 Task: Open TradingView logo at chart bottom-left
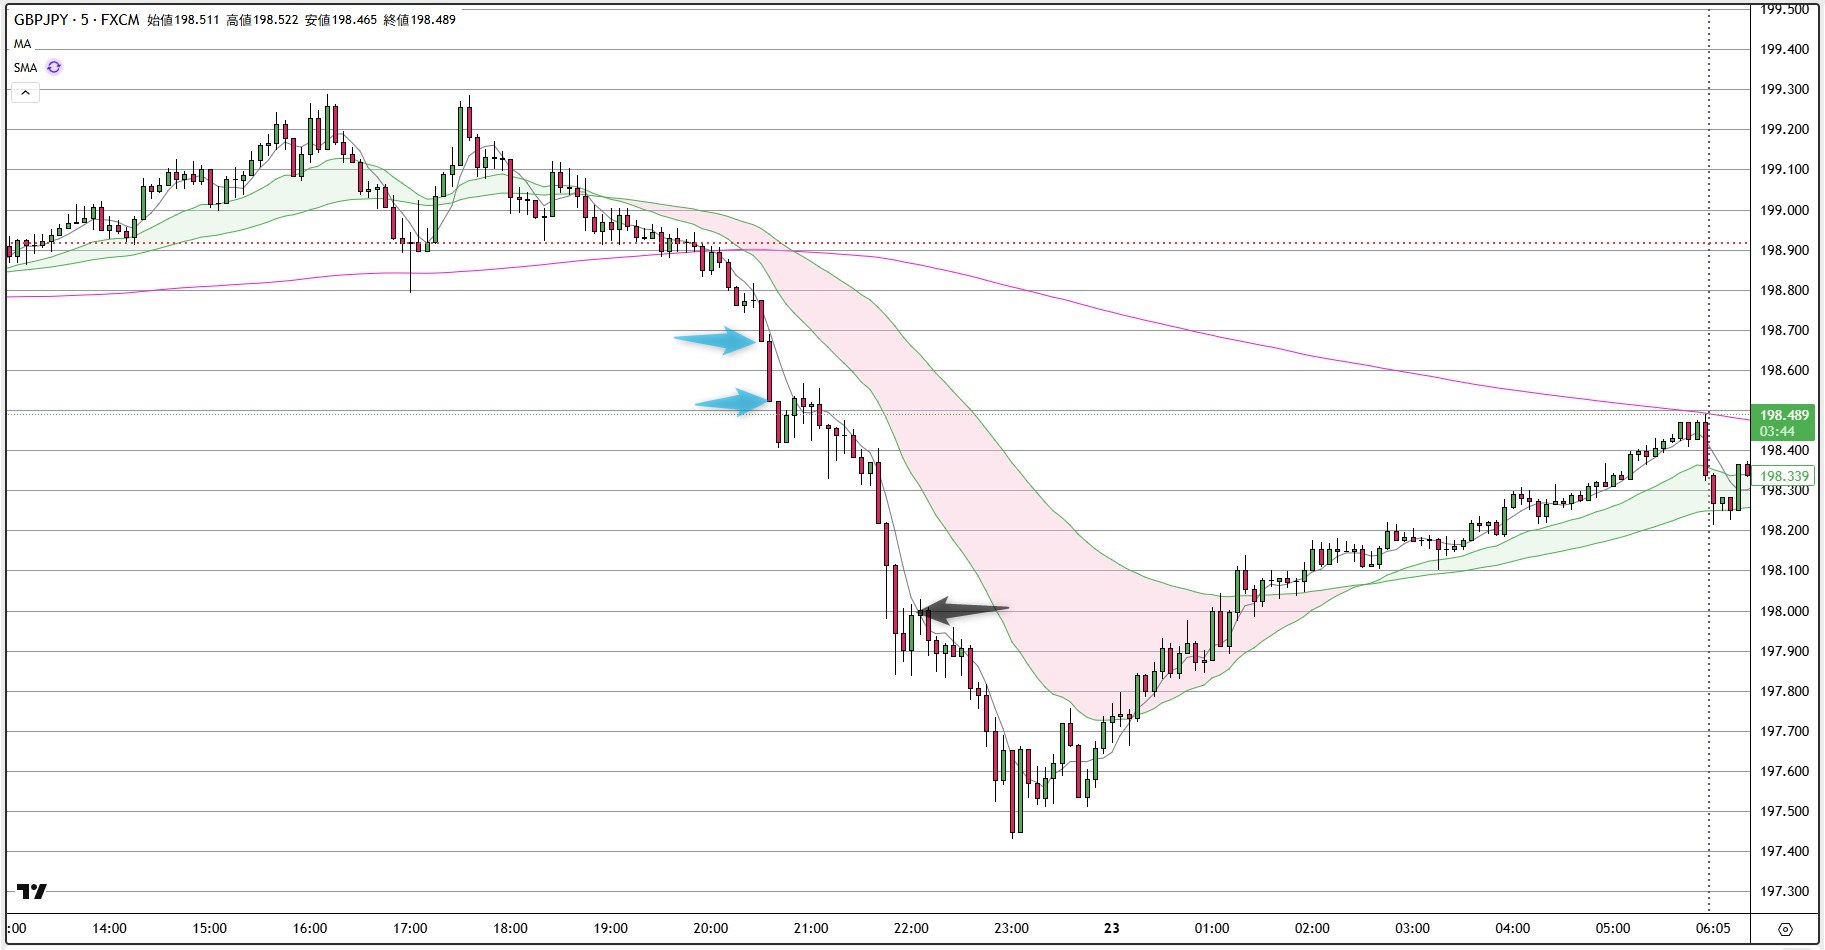tap(32, 891)
